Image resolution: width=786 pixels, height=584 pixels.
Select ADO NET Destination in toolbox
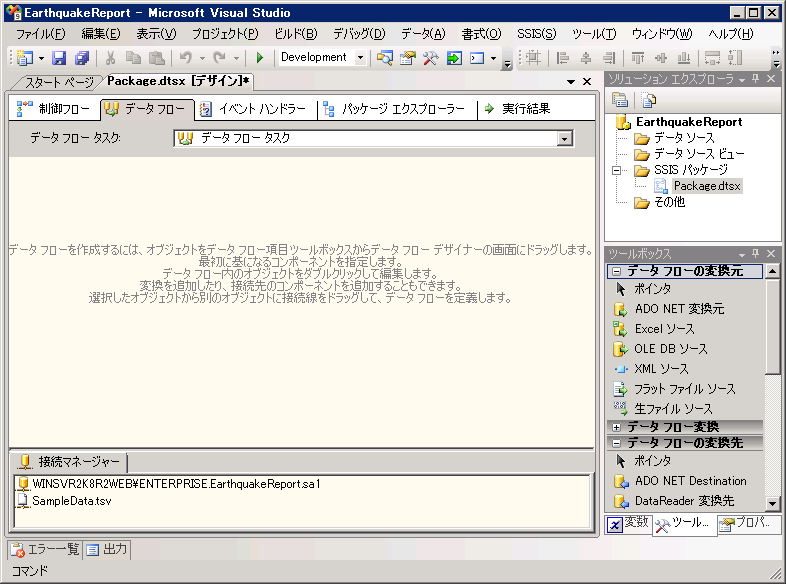coord(690,481)
